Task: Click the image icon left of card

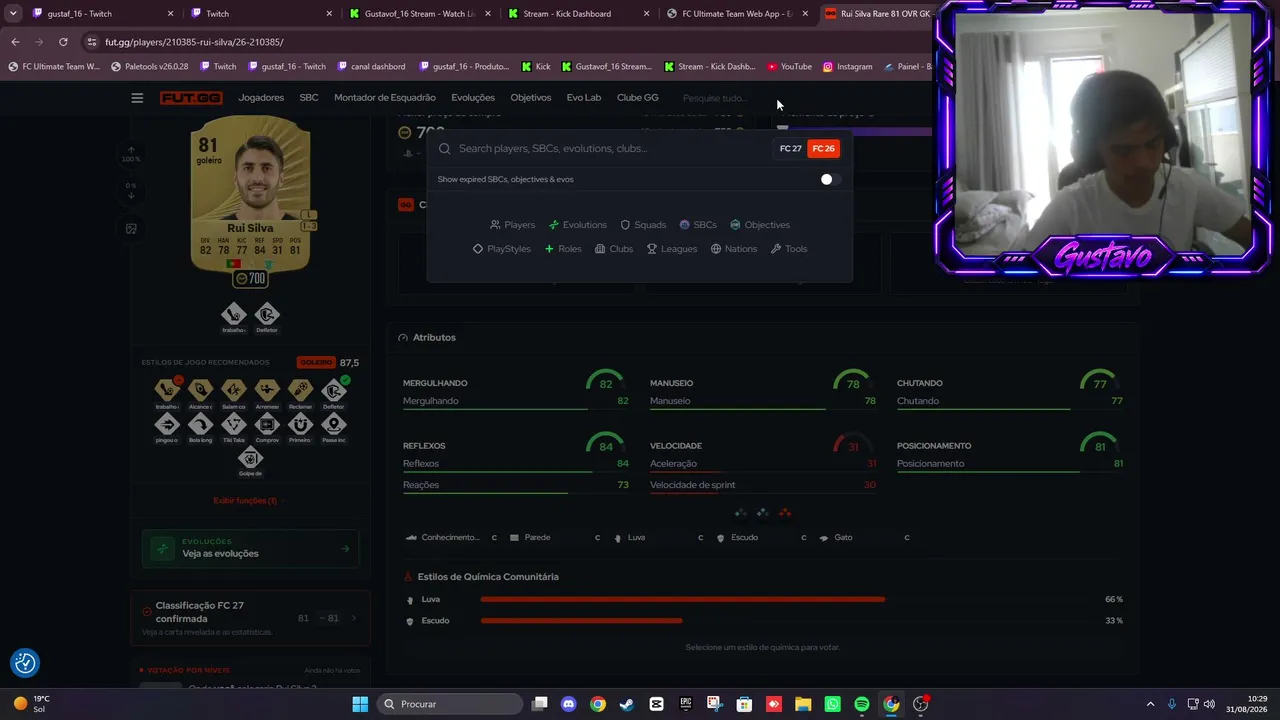Action: point(131,229)
